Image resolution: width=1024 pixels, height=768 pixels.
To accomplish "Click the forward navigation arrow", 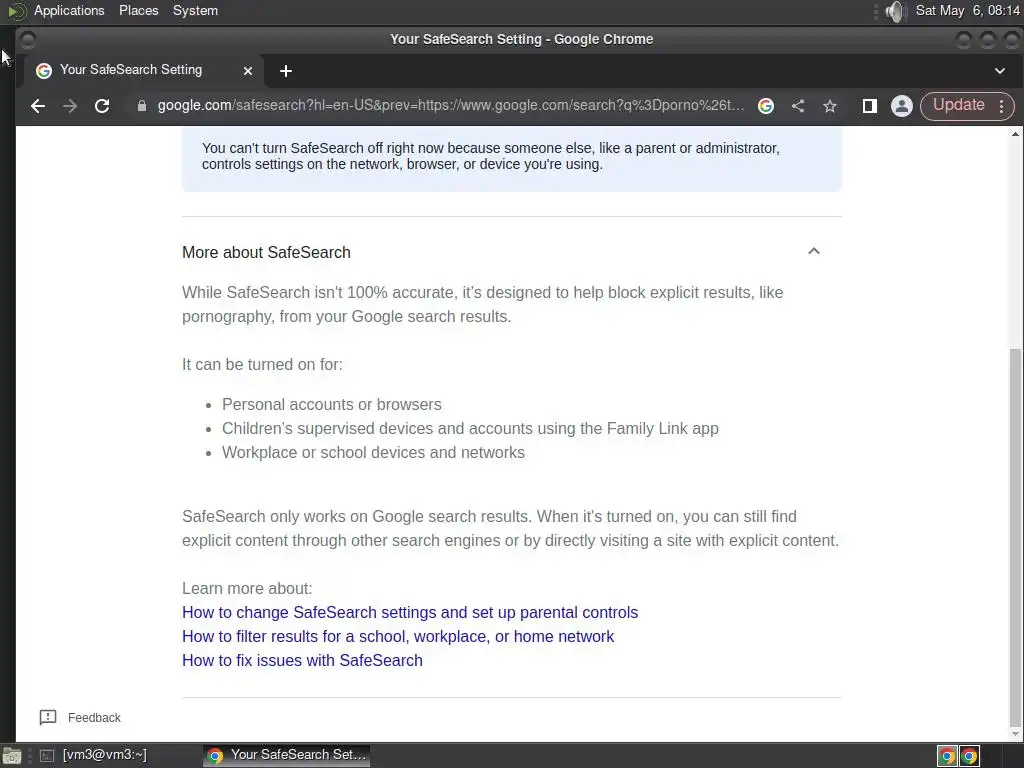I will click(70, 106).
